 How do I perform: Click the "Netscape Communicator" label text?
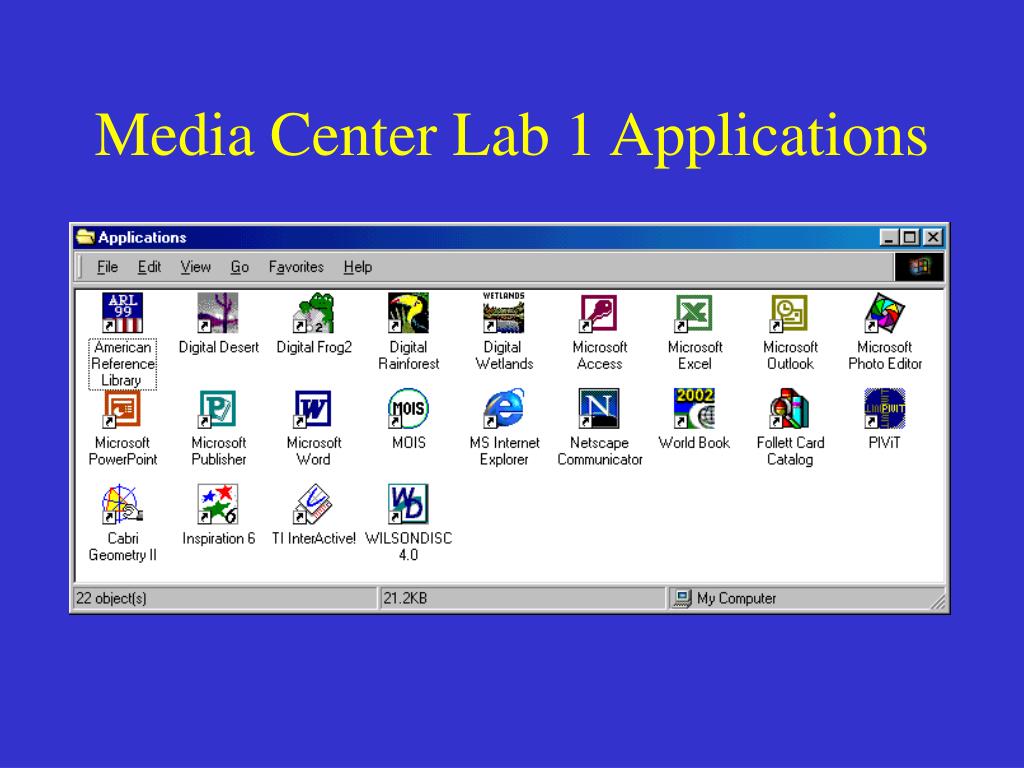[x=600, y=451]
